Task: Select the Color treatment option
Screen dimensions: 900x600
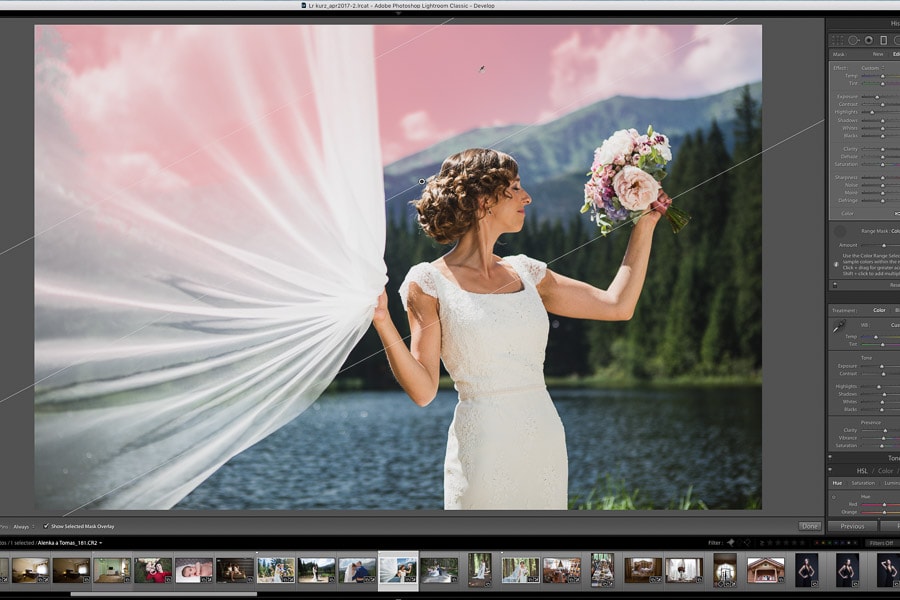Action: tap(879, 310)
